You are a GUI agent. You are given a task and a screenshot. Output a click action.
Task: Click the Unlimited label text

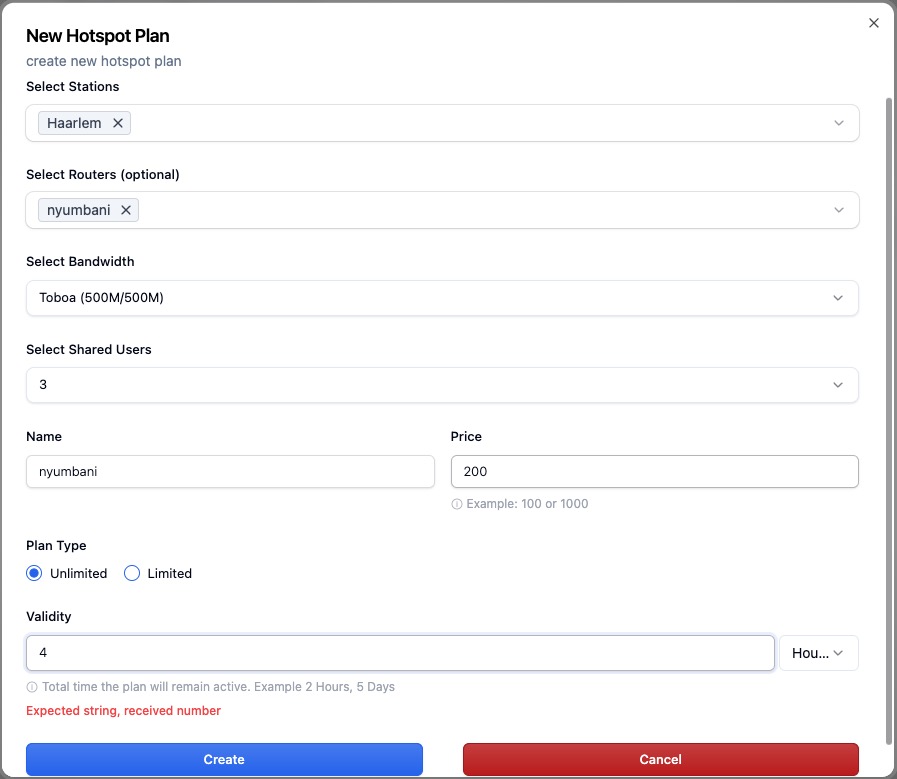(78, 573)
